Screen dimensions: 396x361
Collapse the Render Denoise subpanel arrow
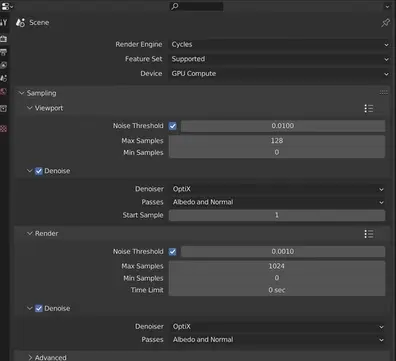(30, 308)
